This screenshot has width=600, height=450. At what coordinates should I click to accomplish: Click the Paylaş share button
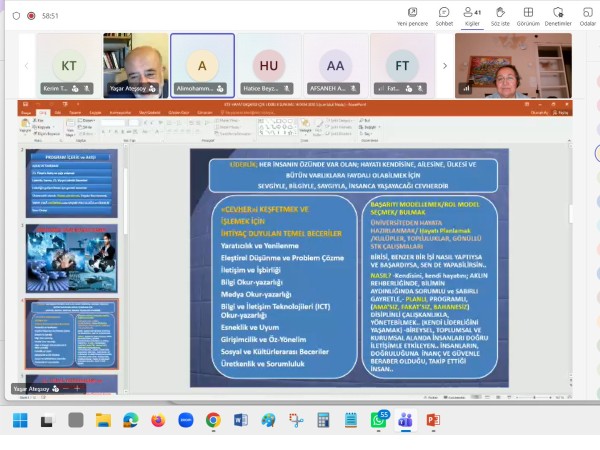coord(561,112)
